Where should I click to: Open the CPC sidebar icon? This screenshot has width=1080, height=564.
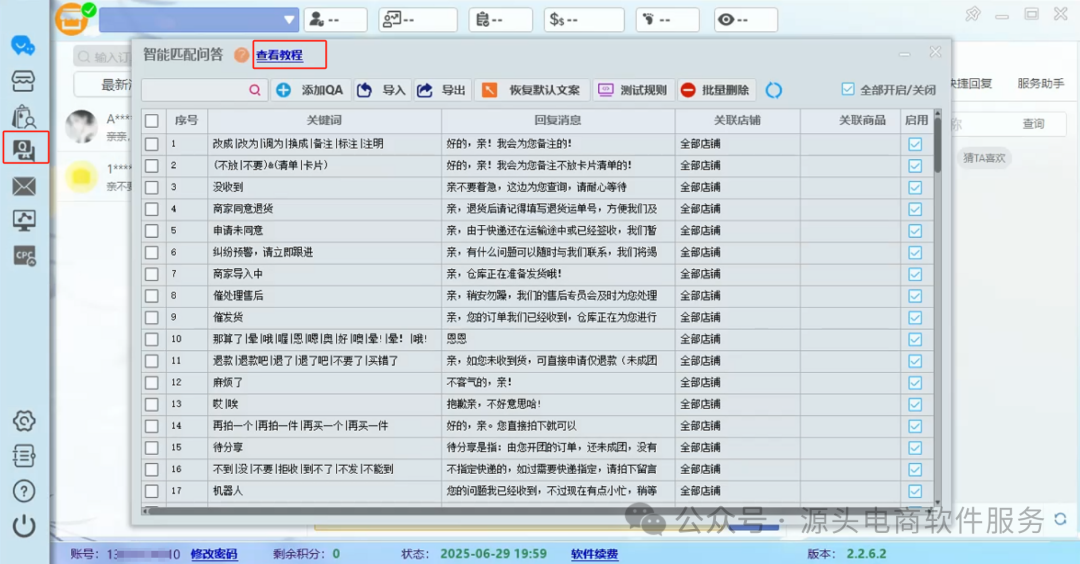click(x=25, y=255)
